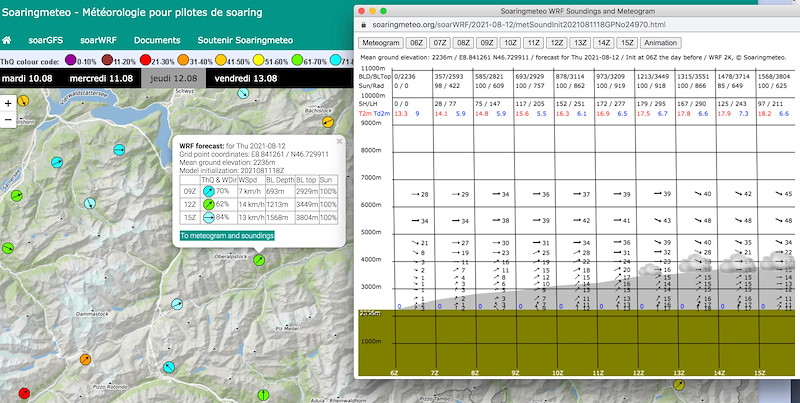Zoom in the map with plus button
The height and width of the screenshot is (403, 800).
click(8, 104)
